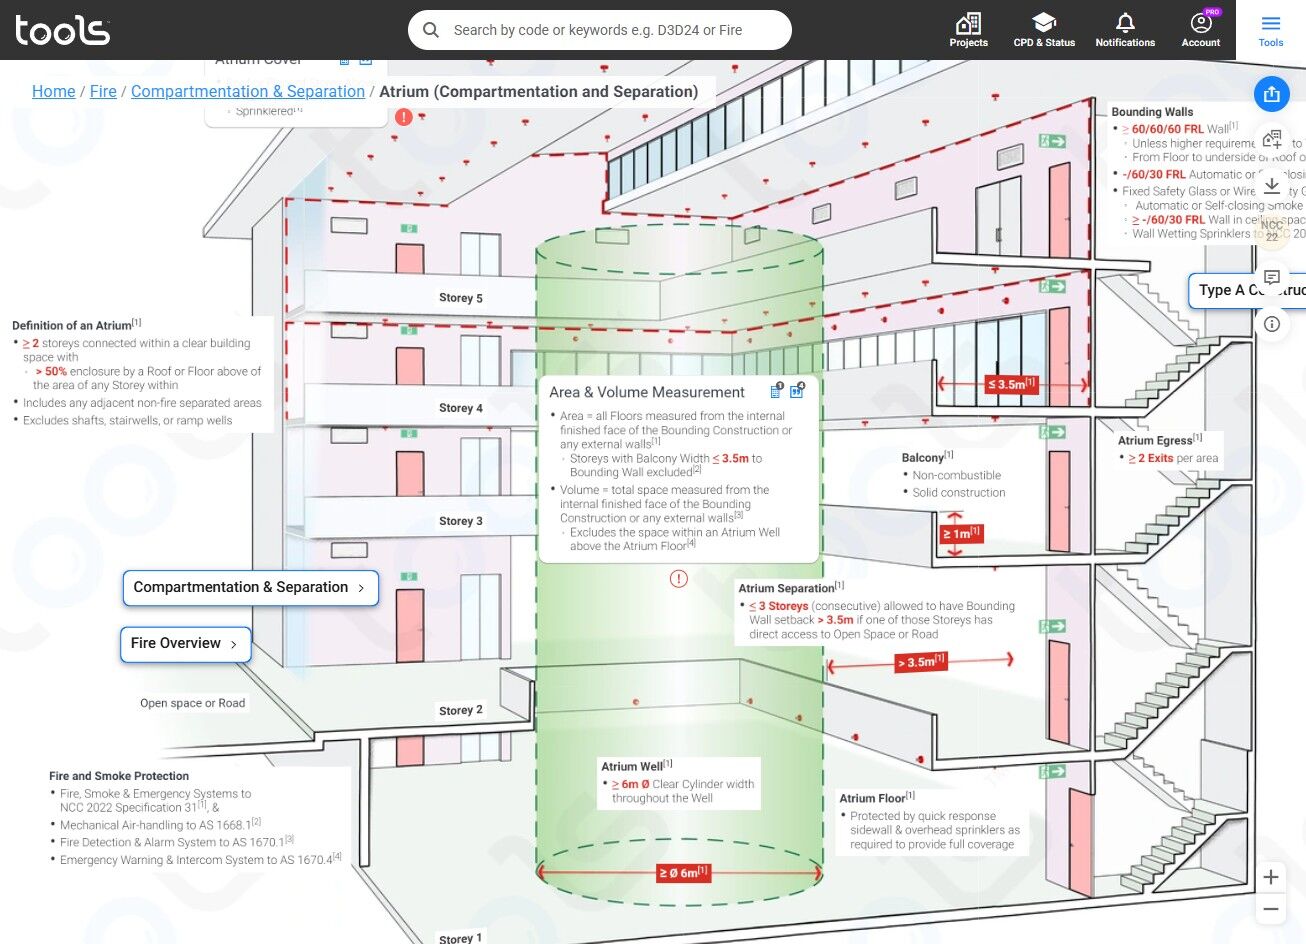
Task: Open the Fire Overview card
Action: (185, 644)
